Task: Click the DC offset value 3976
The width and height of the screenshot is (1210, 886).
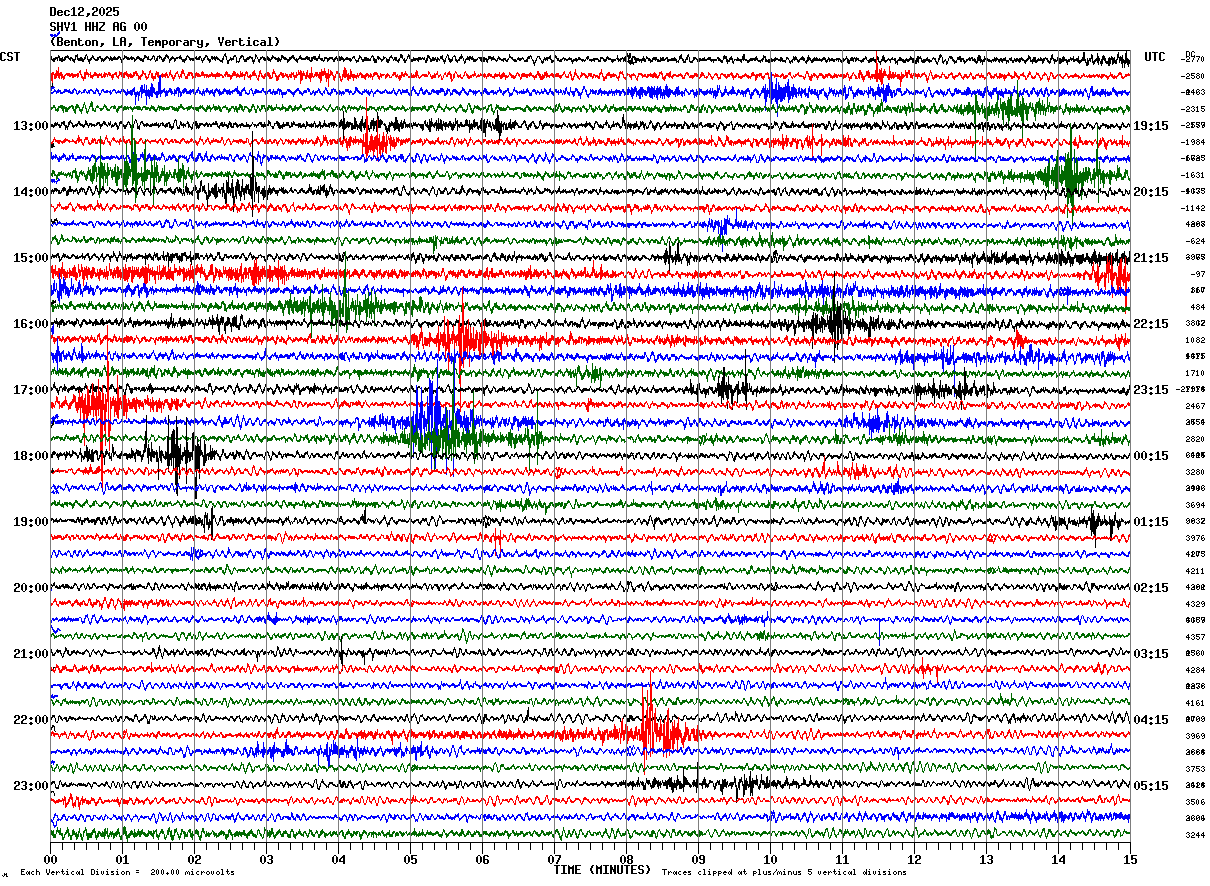Action: point(1195,538)
